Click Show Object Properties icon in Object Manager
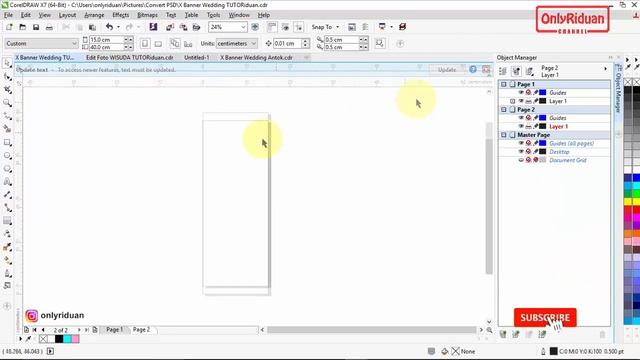 click(503, 71)
